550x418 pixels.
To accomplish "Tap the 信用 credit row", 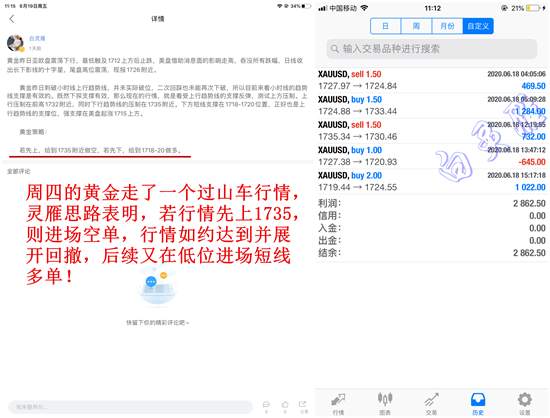I will [x=432, y=216].
